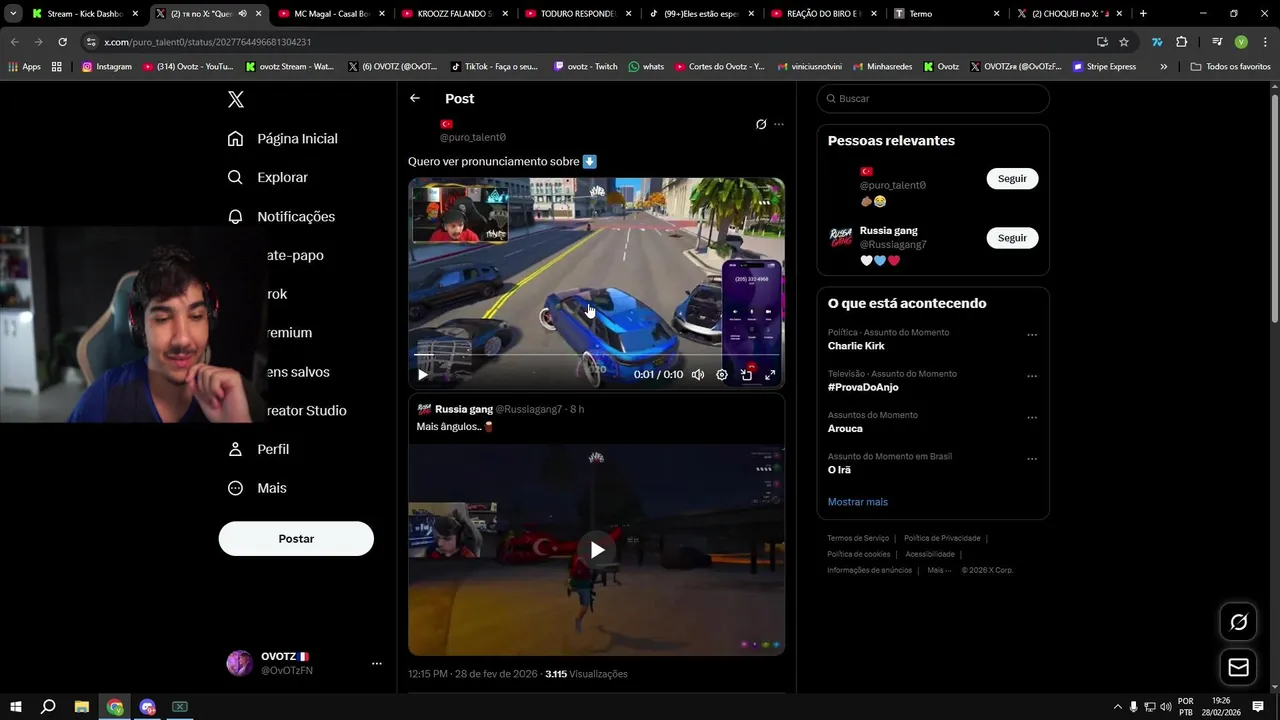
Task: Click the page vertical scrollbar
Action: (1274, 207)
